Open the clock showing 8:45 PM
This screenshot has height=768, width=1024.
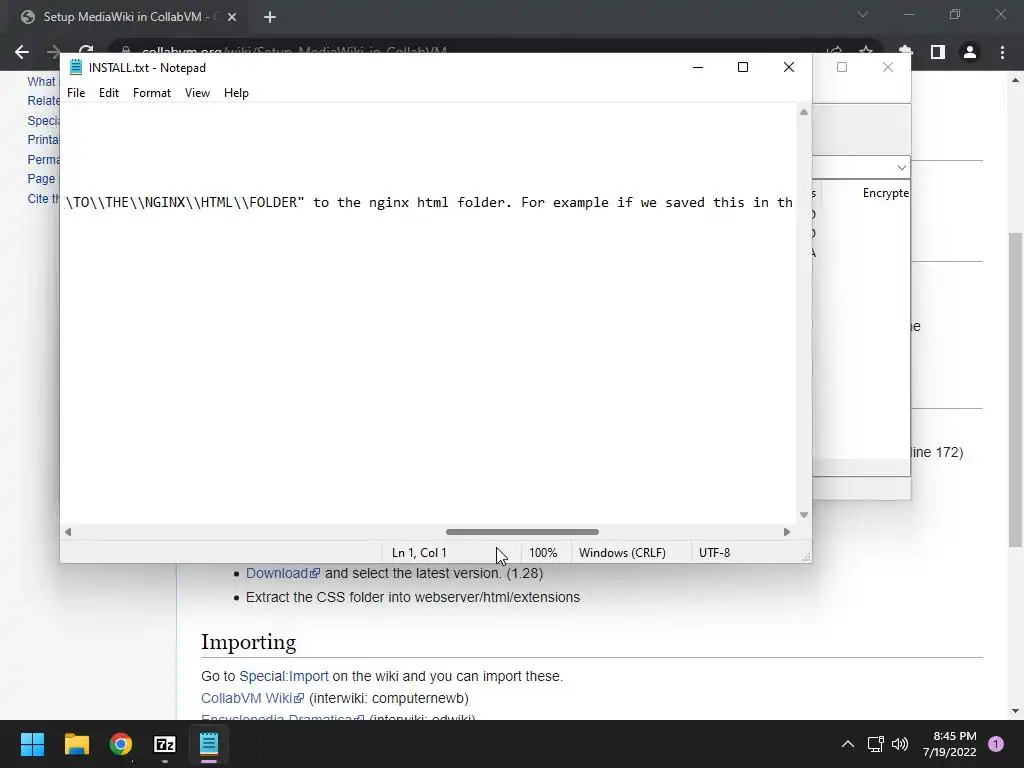tap(950, 744)
